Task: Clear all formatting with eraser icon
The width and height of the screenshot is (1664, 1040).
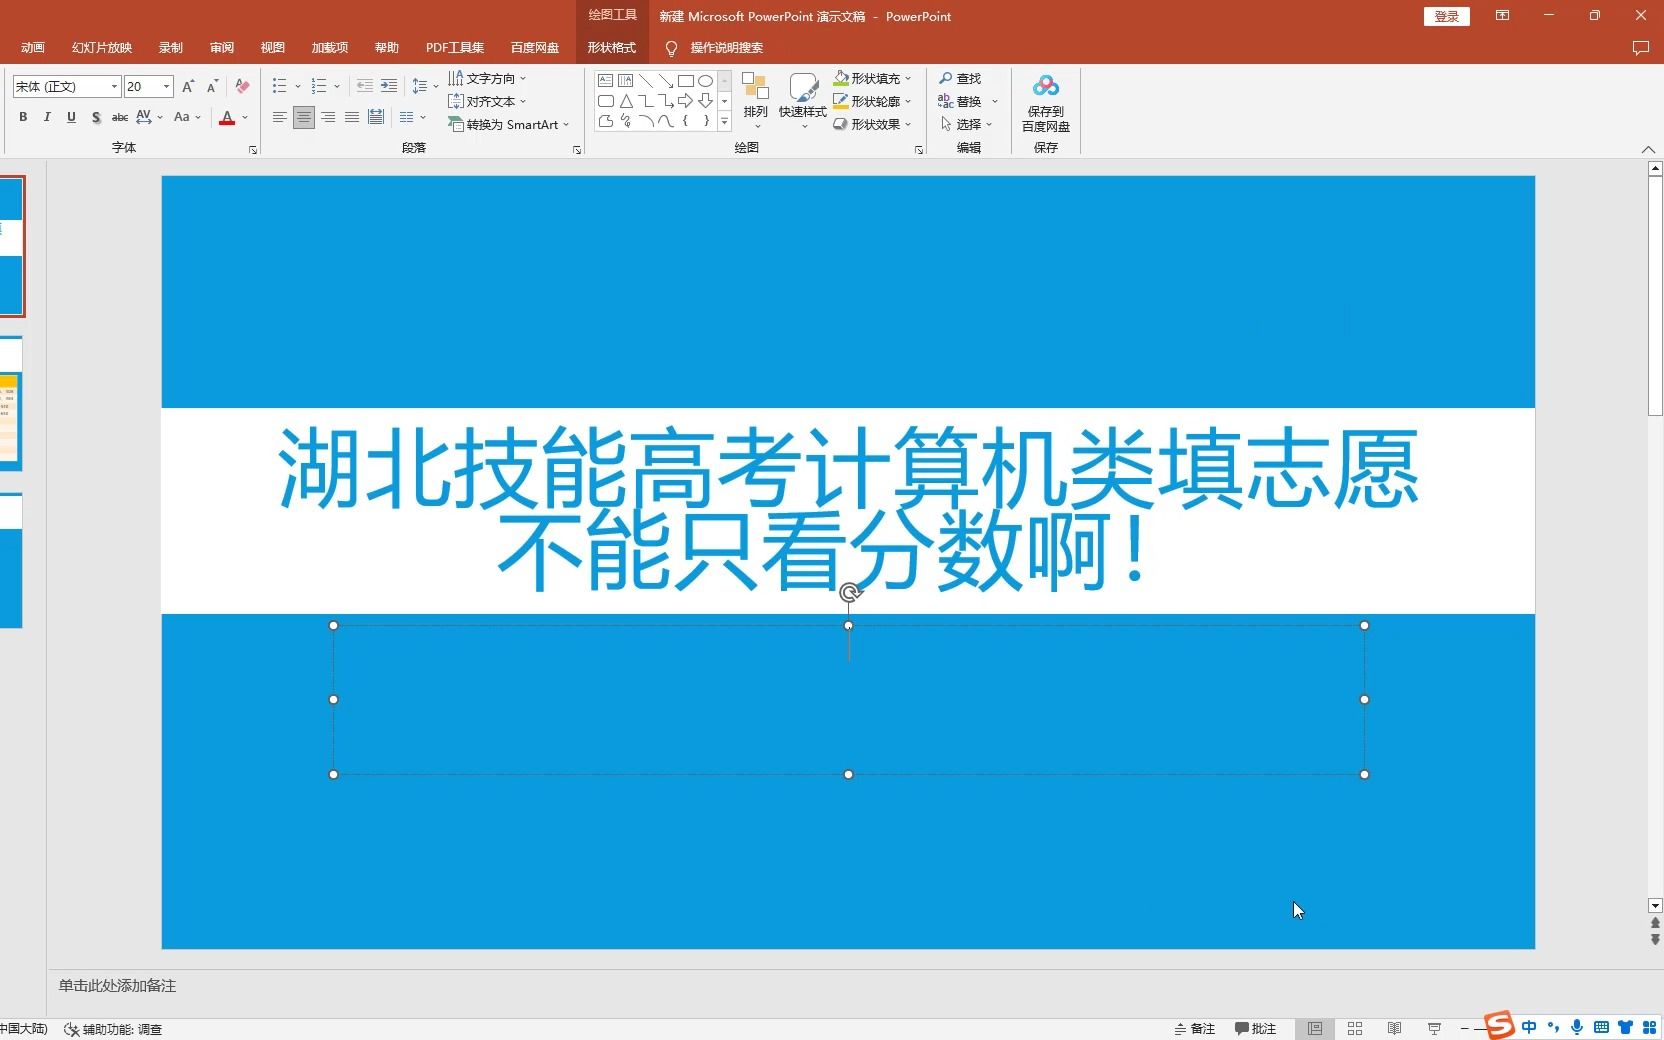Action: 242,86
